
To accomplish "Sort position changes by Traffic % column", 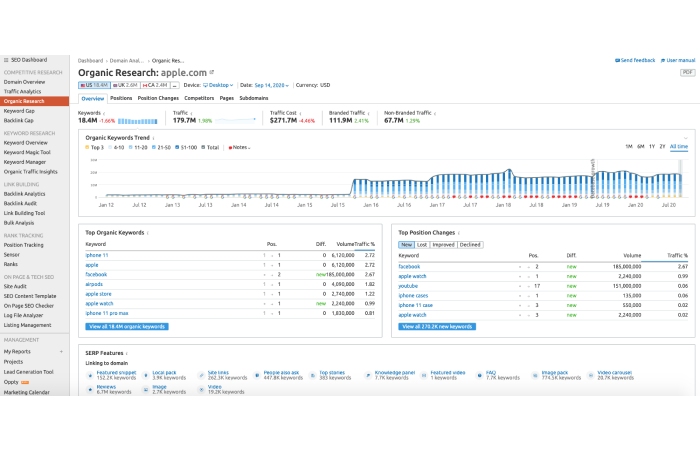I will (x=677, y=255).
